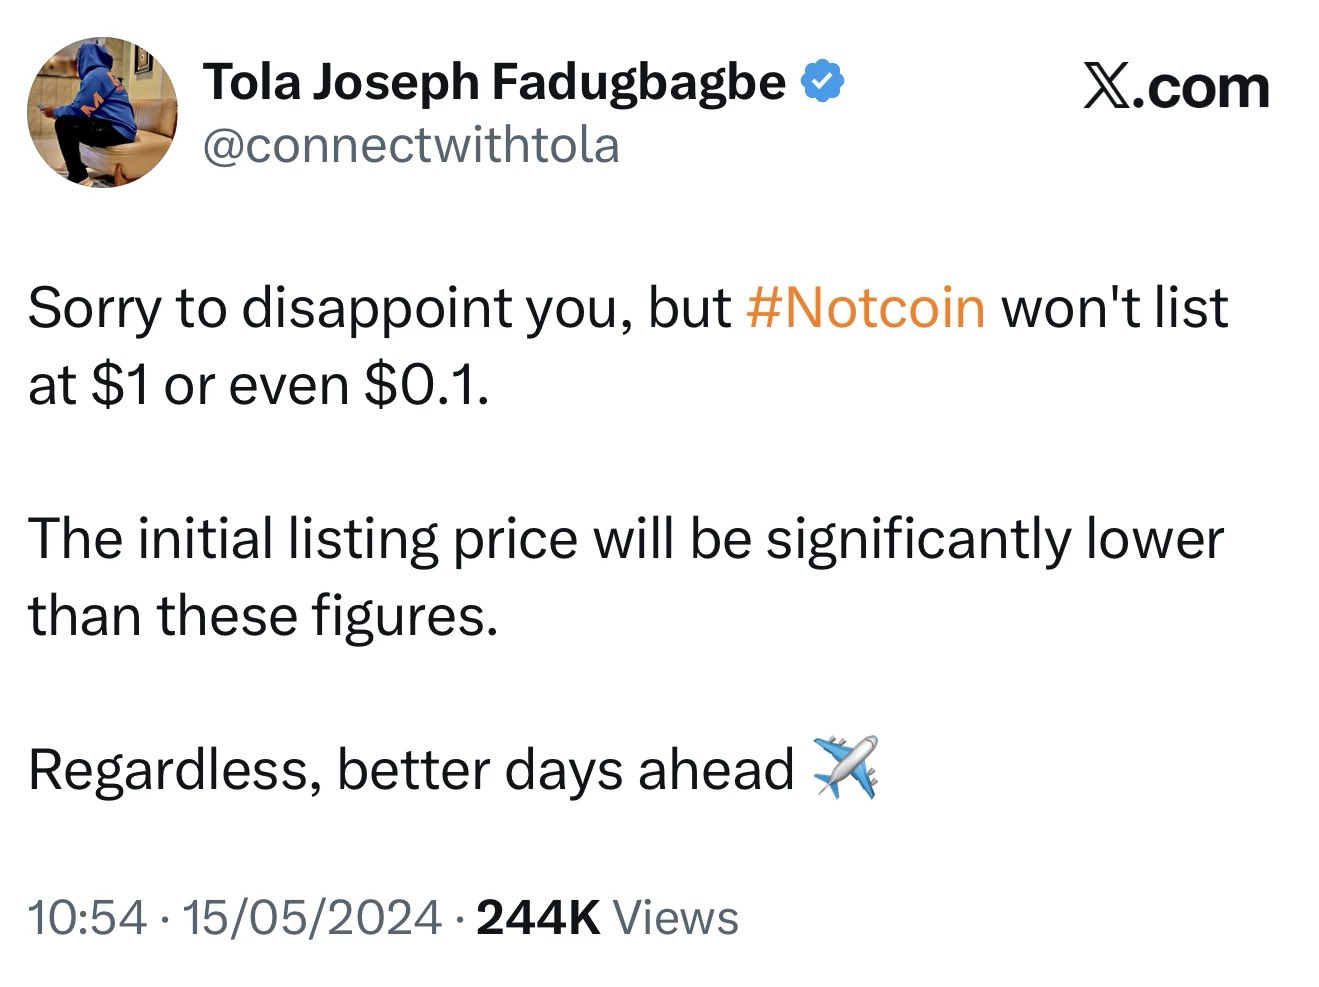Click the "$1" price in the tweet
1319x987 pixels.
click(x=119, y=384)
